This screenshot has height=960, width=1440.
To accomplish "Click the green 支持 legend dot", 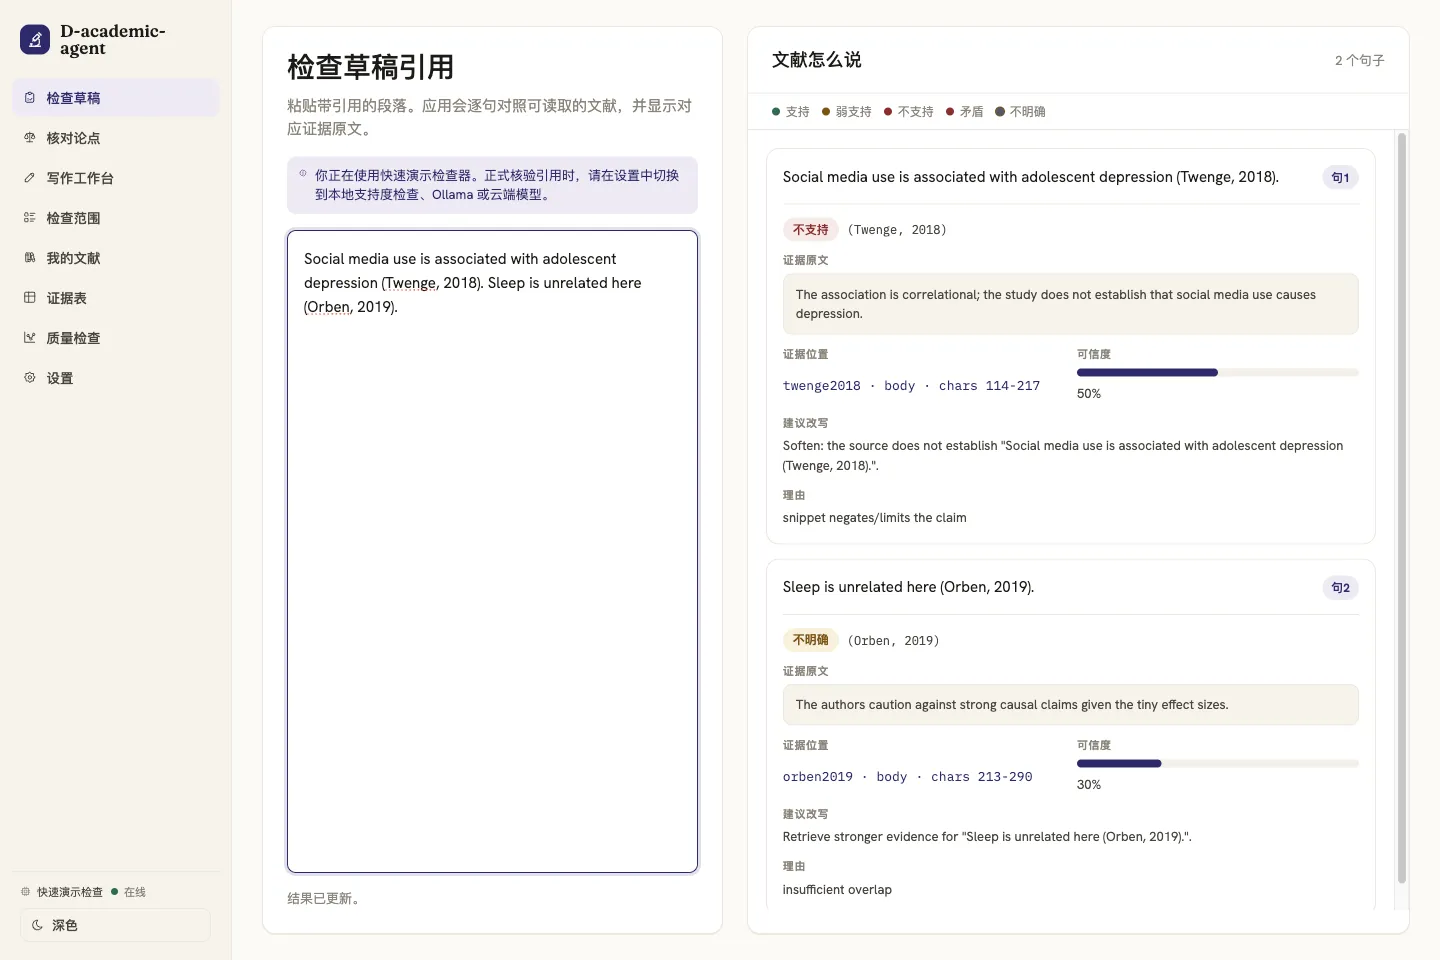I will click(x=776, y=112).
